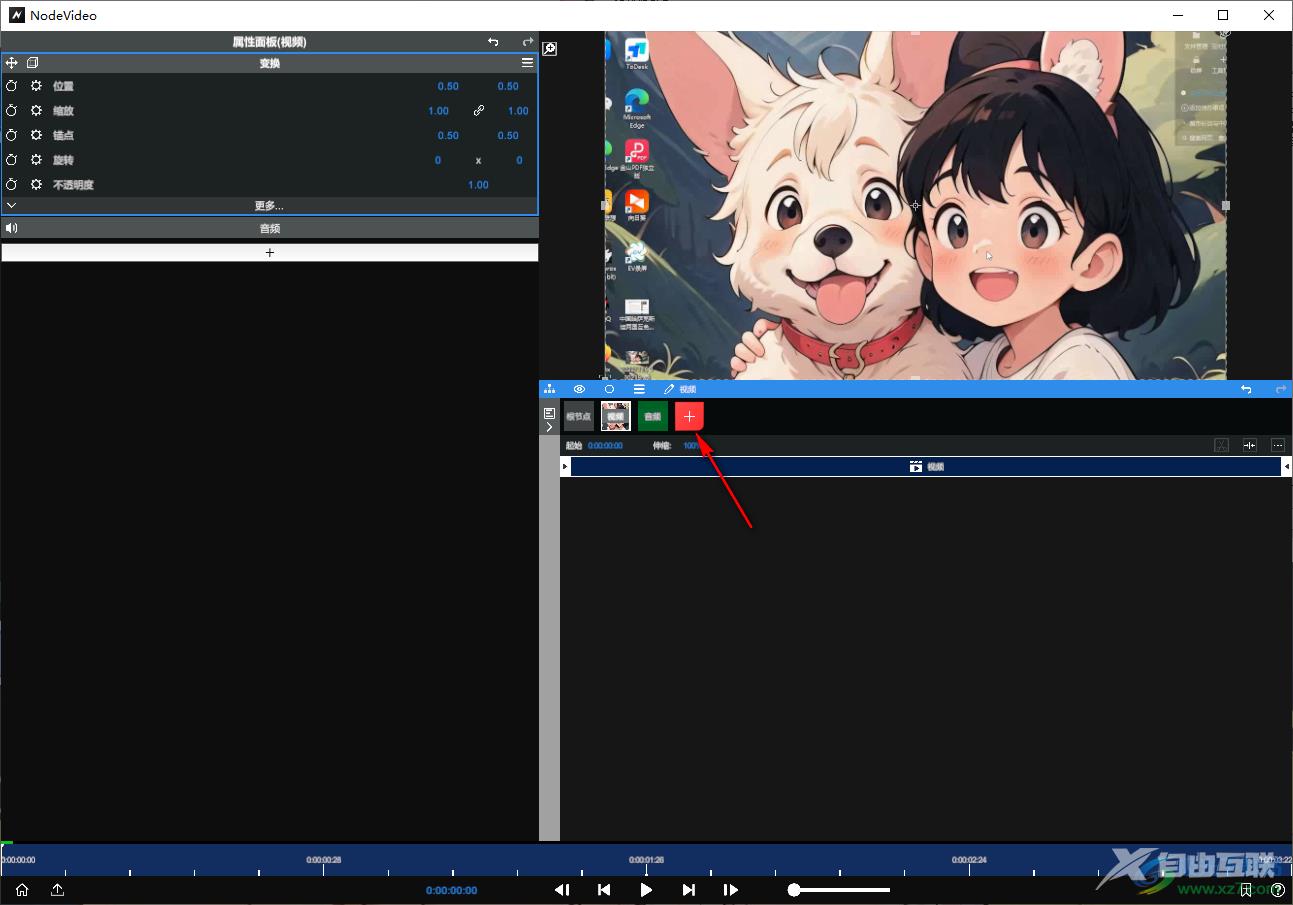
Task: Open gear settings for 缩放 property
Action: pos(36,111)
